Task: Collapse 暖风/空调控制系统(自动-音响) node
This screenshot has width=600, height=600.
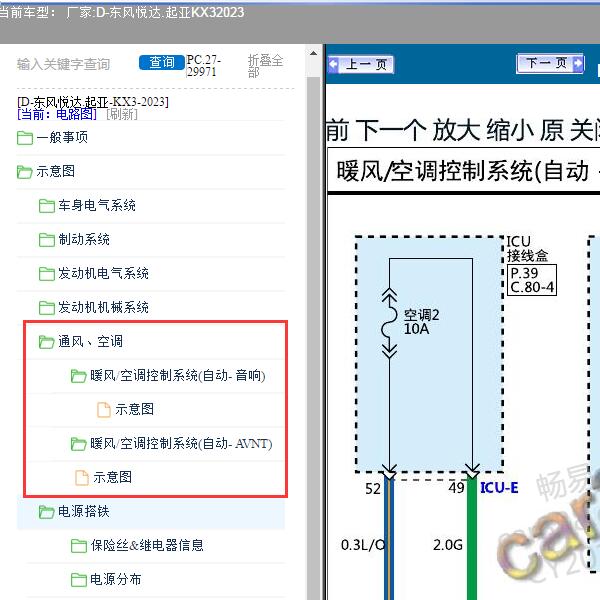Action: (178, 375)
